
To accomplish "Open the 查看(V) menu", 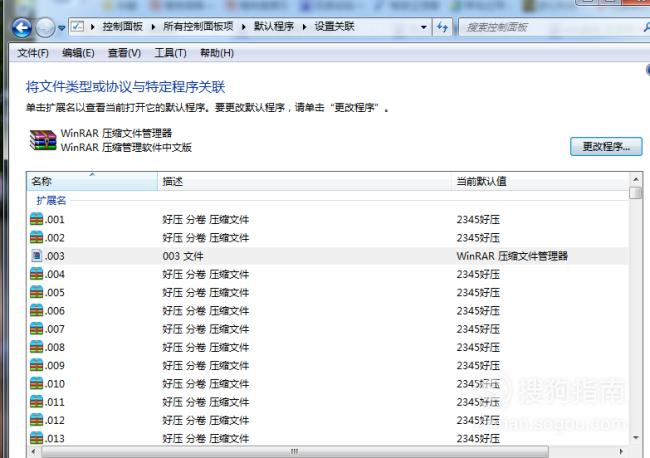I will click(124, 53).
